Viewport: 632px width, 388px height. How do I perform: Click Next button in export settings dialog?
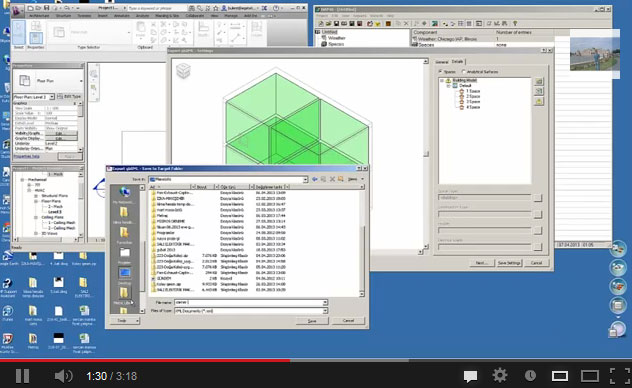[481, 263]
